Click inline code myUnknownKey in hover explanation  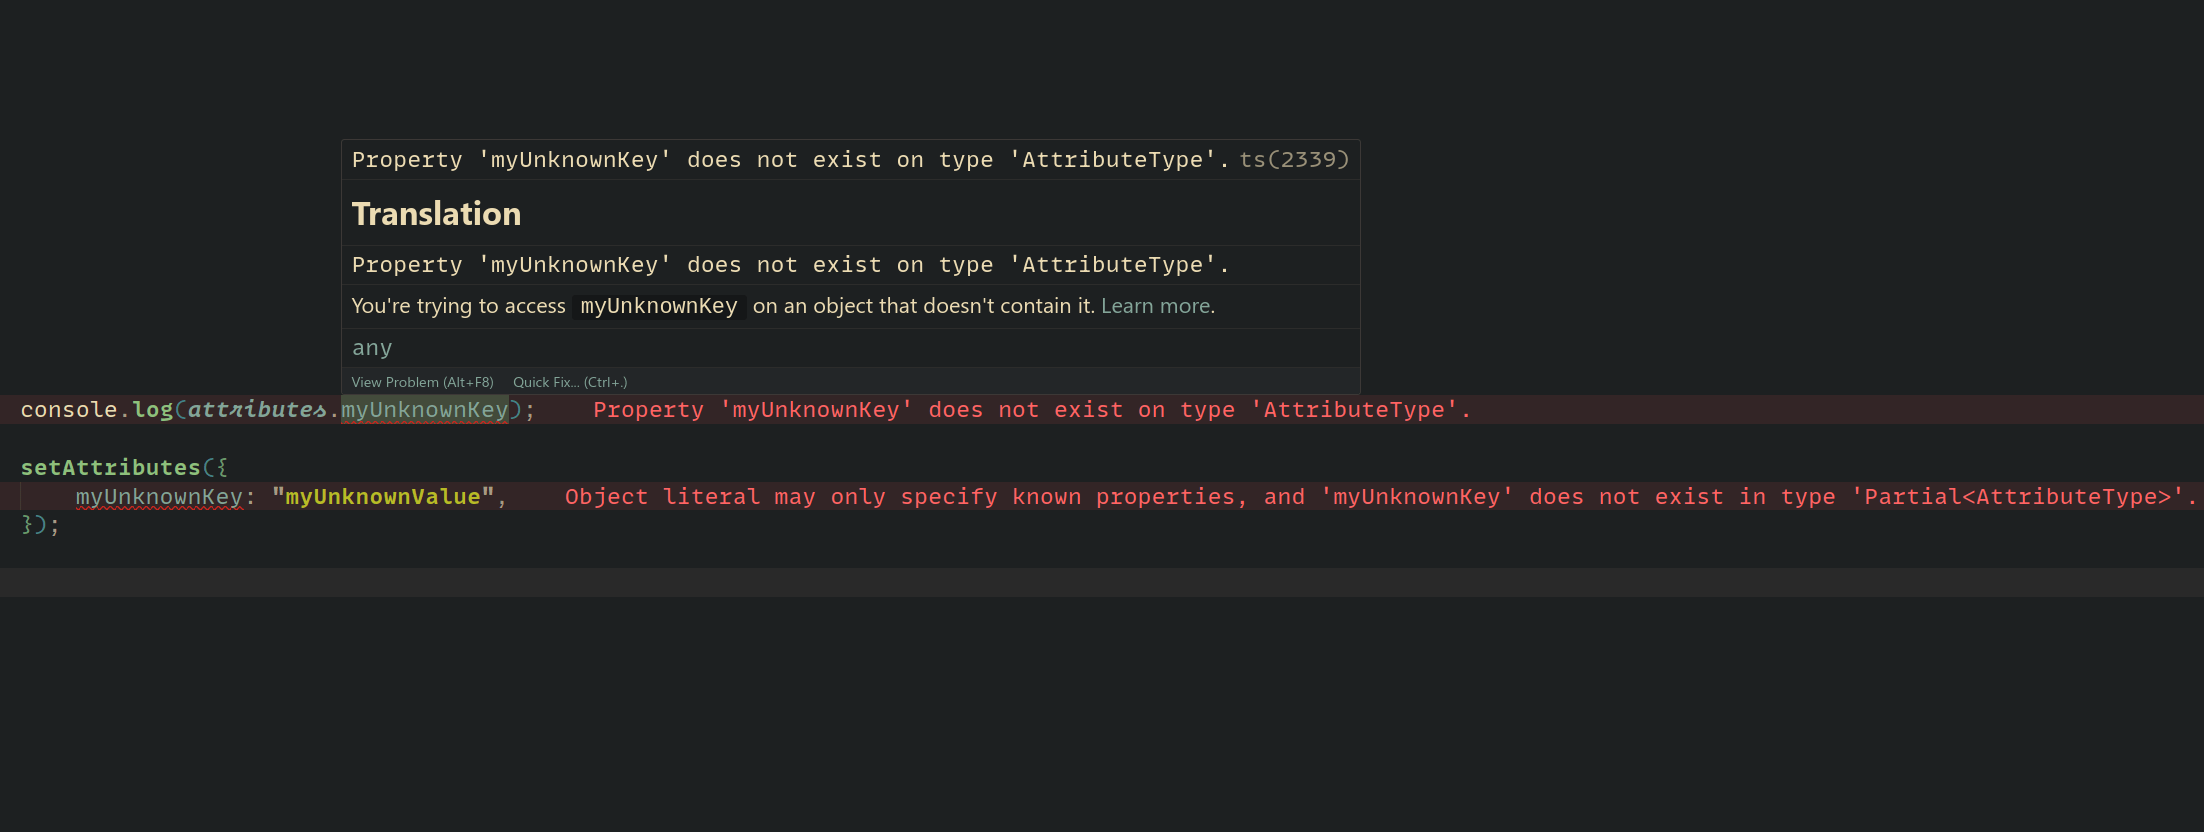658,306
